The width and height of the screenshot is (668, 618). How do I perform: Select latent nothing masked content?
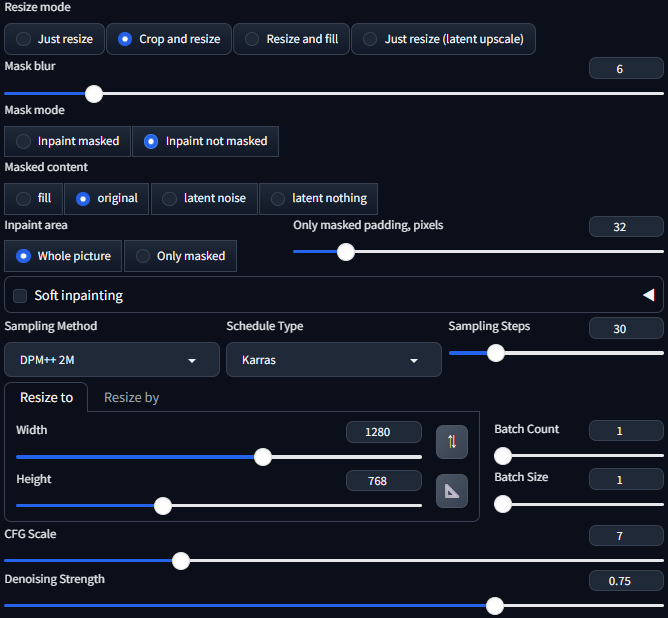click(318, 198)
